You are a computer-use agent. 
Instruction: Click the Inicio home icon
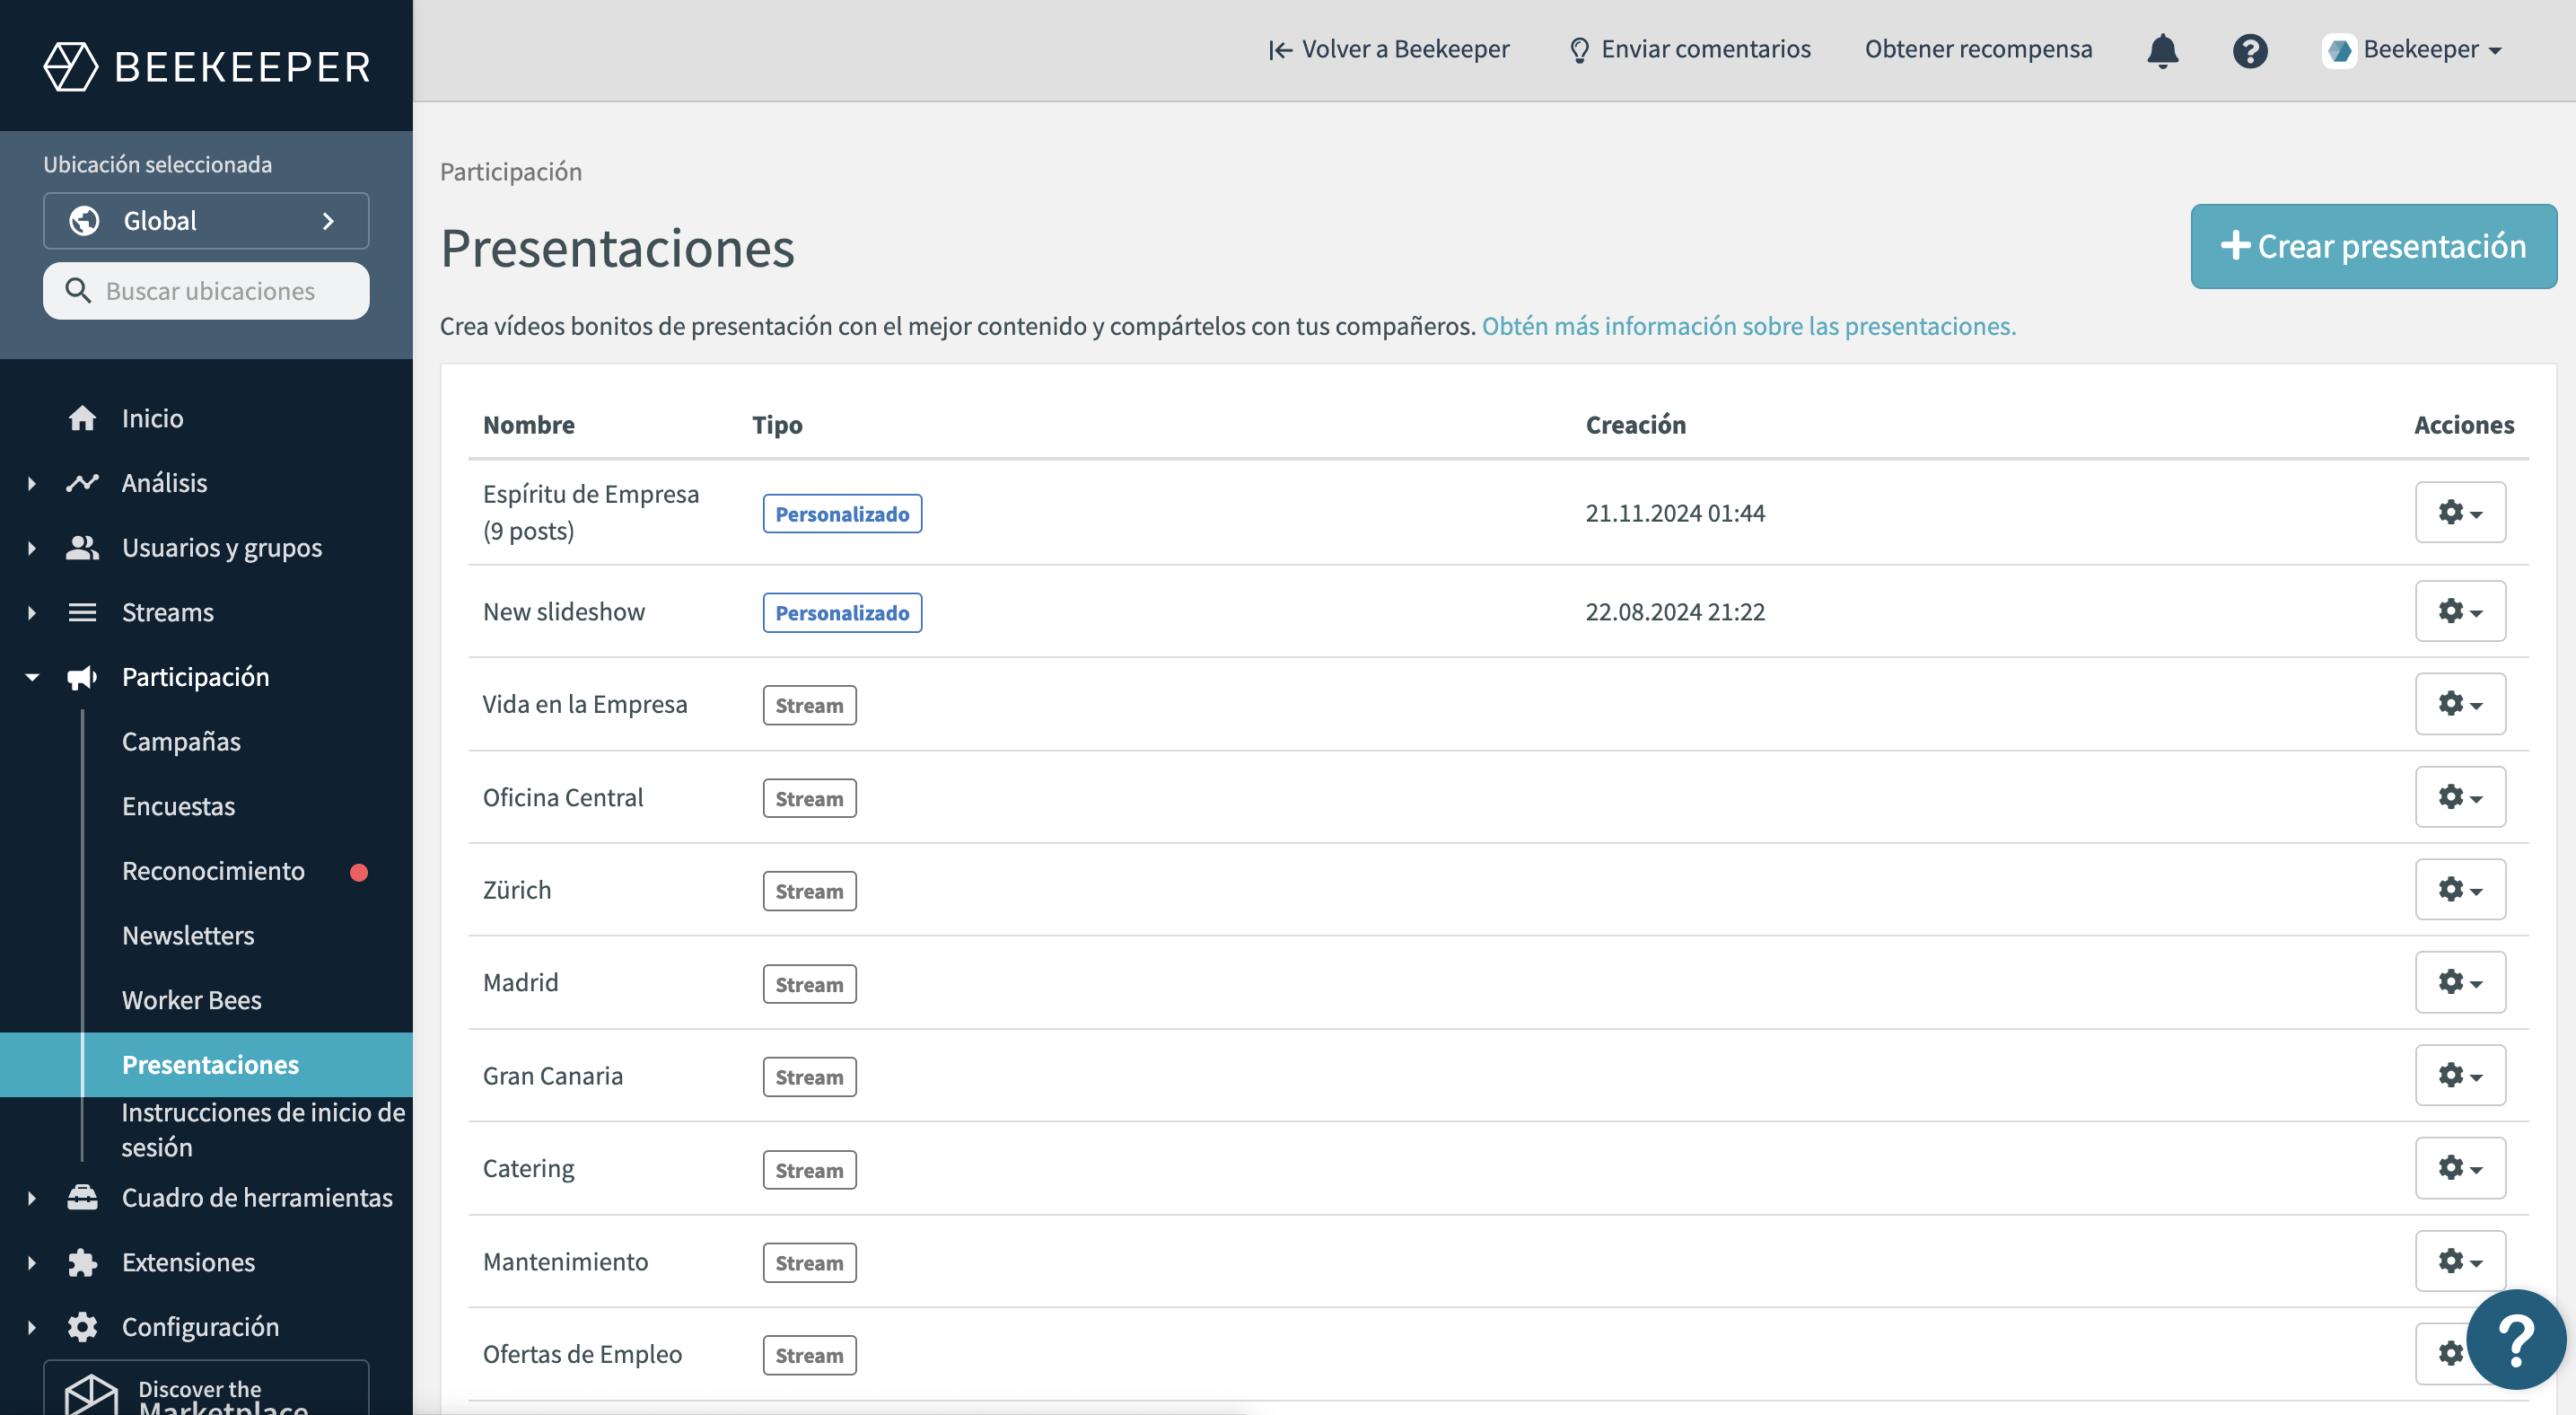82,418
